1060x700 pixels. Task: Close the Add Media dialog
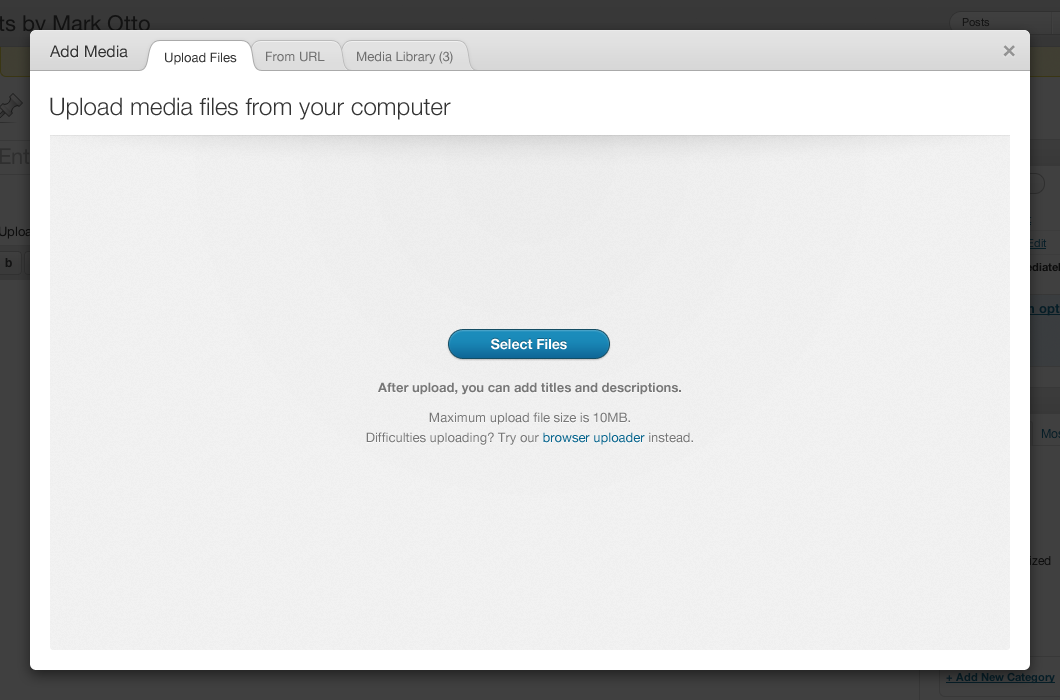[1009, 51]
